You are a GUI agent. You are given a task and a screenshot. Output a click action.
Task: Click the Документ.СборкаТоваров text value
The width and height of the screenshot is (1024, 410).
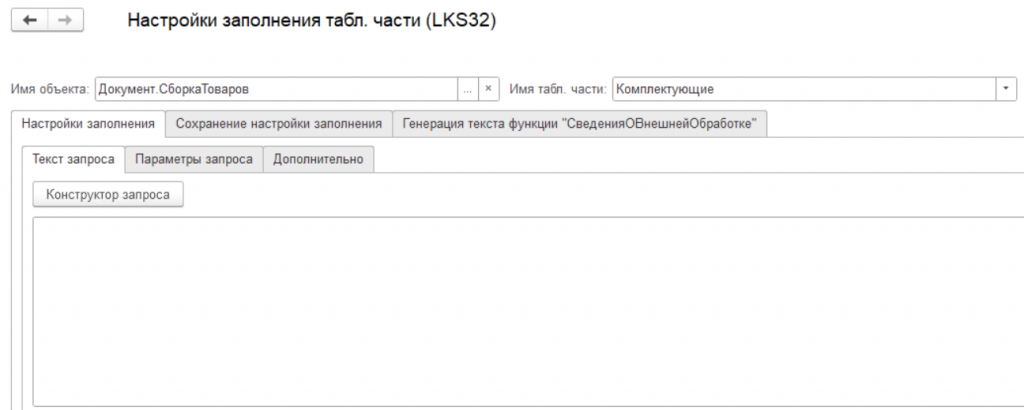click(173, 89)
